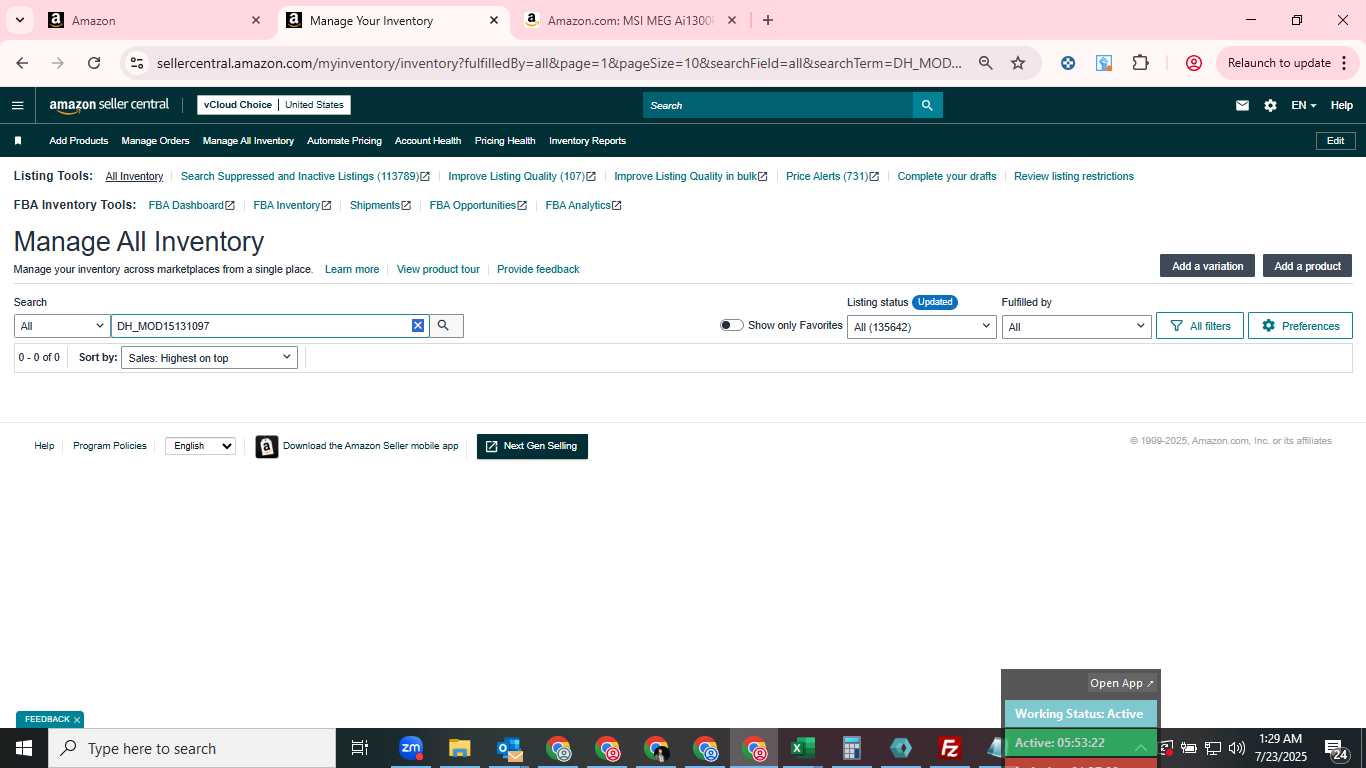Open Automate Pricing nav item
The width and height of the screenshot is (1366, 768).
[344, 141]
